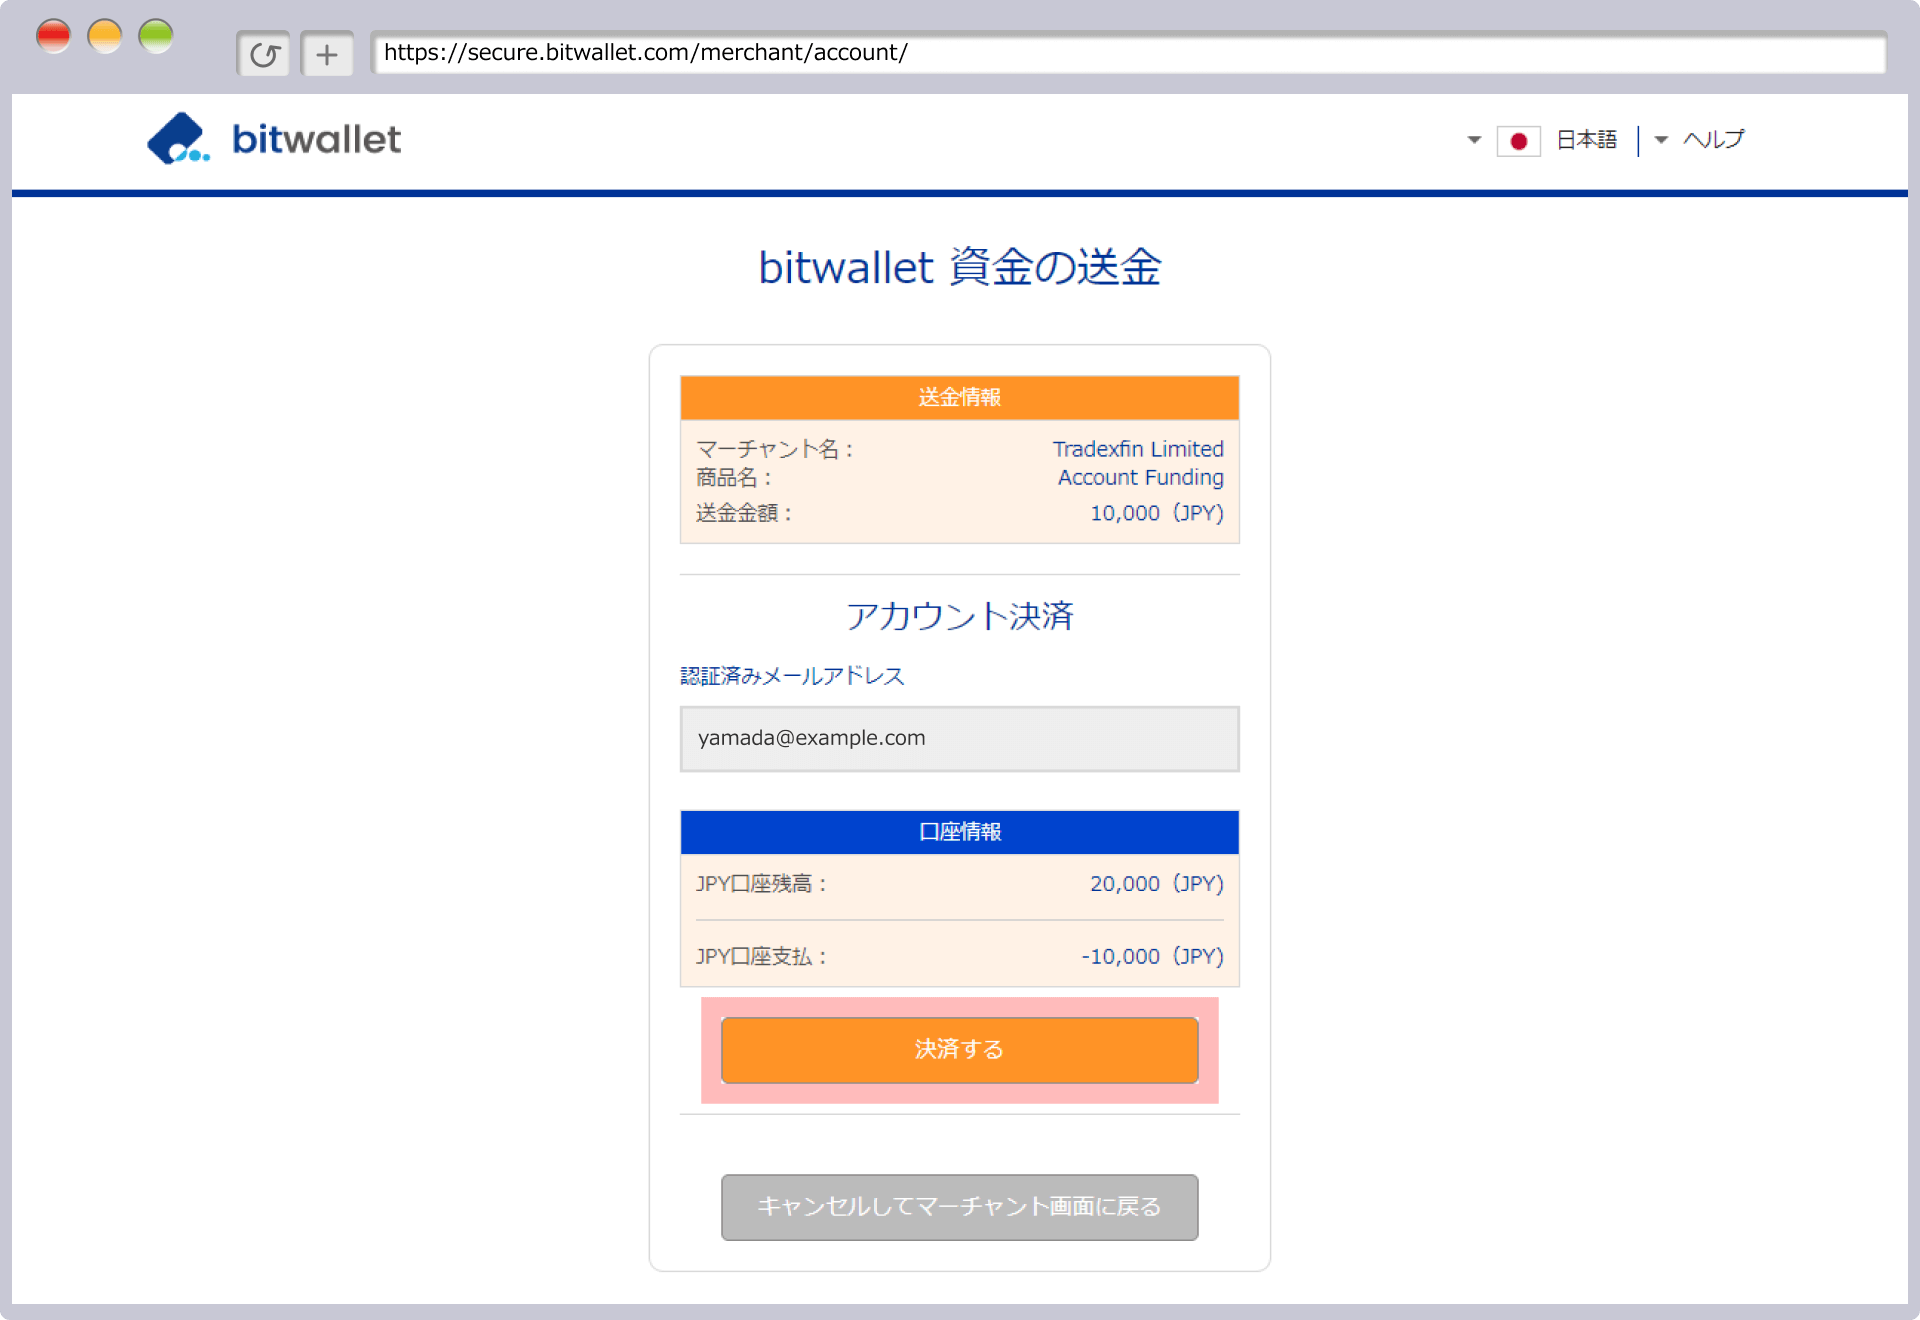Viewport: 1920px width, 1320px height.
Task: Open the 日本語 language selector
Action: pos(1586,141)
